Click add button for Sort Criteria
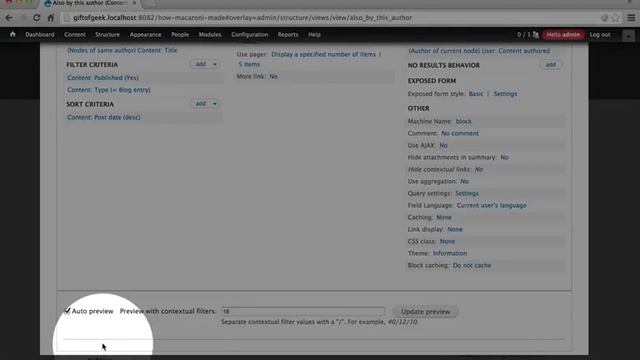Viewport: 640px width, 360px height. 200,104
